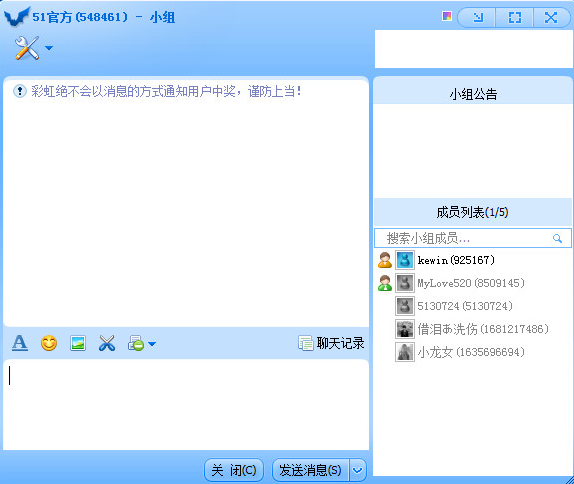
Task: Open the emoticon smiley picker
Action: tap(49, 343)
